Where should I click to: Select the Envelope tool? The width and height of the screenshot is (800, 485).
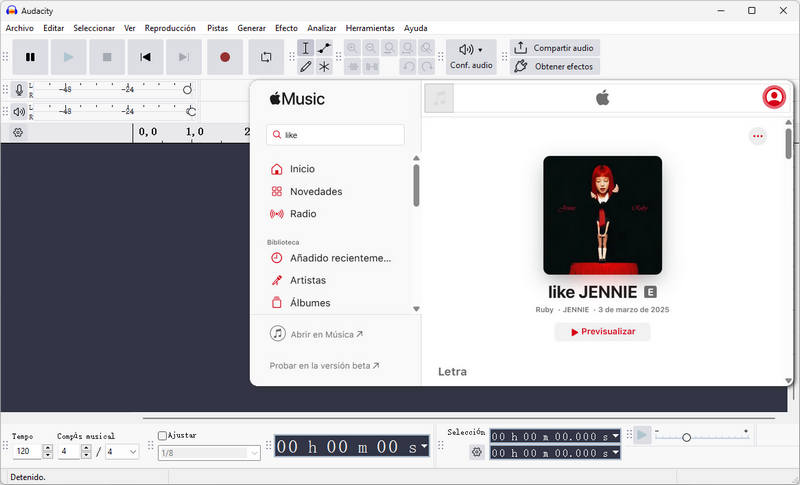click(x=324, y=48)
